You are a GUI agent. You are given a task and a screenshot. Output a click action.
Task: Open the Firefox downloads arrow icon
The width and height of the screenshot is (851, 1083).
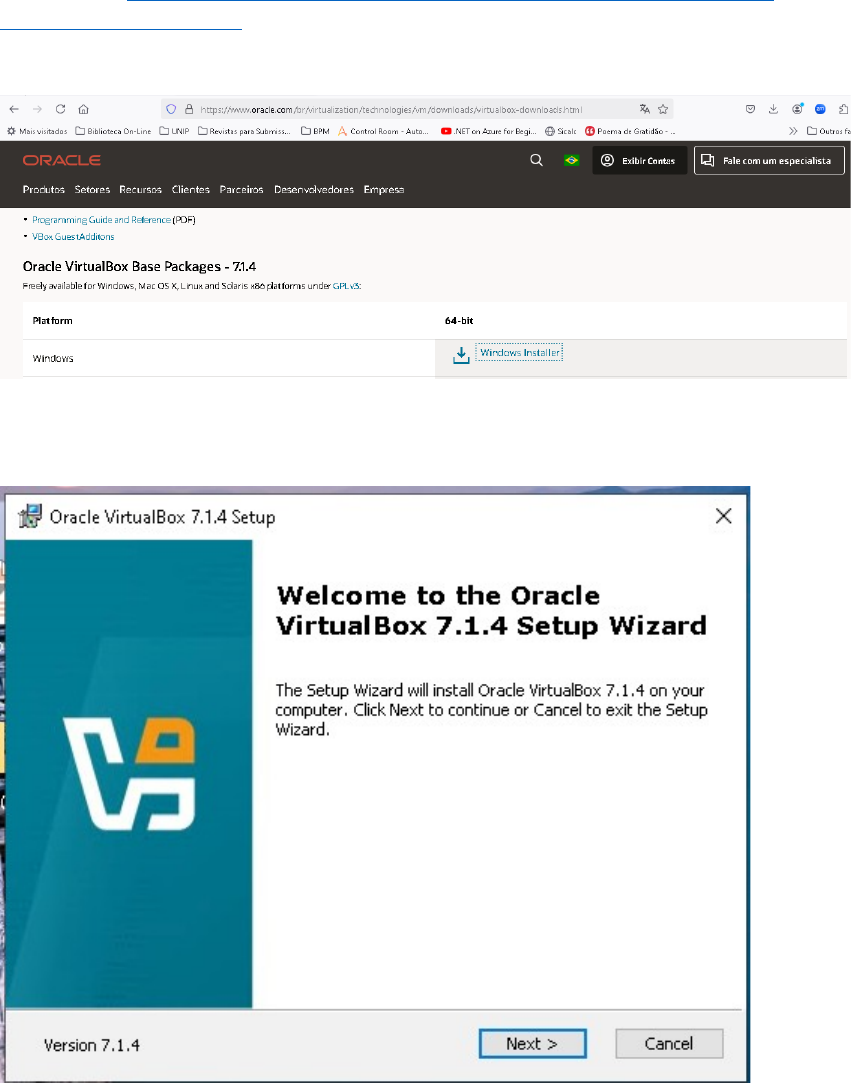(773, 109)
